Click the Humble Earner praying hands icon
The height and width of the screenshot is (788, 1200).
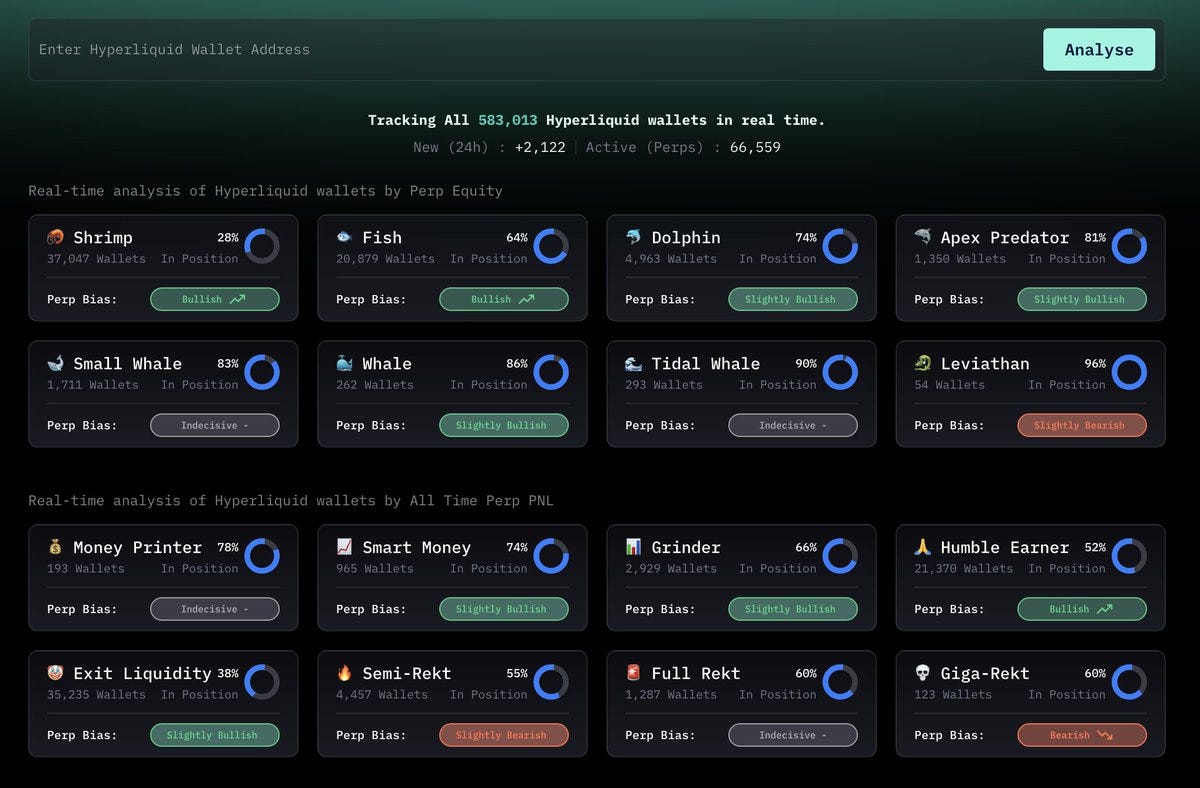tap(922, 548)
